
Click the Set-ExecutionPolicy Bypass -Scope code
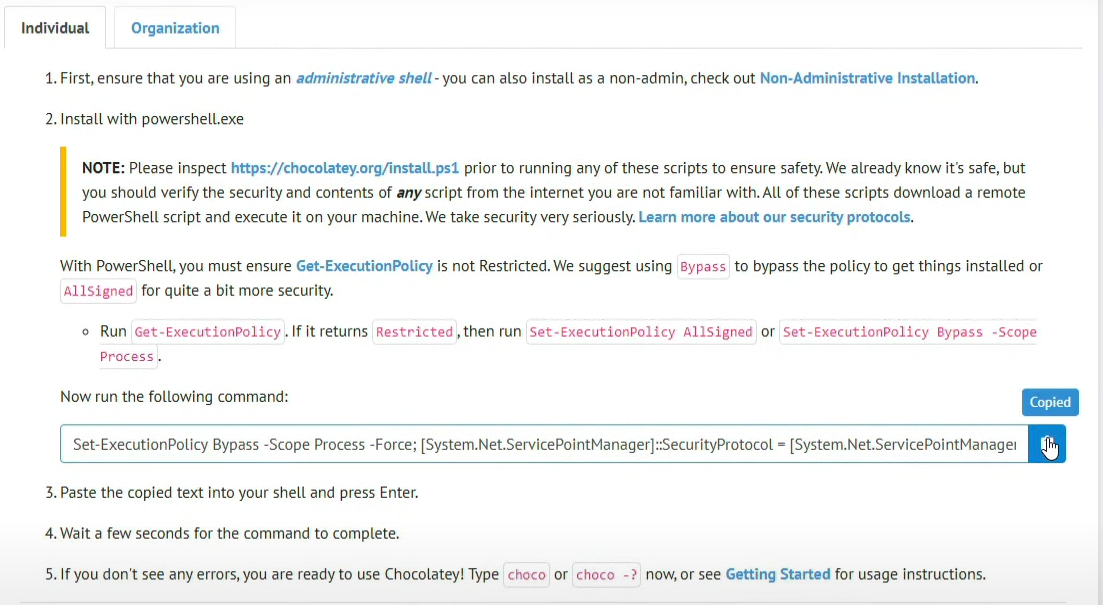click(x=909, y=332)
